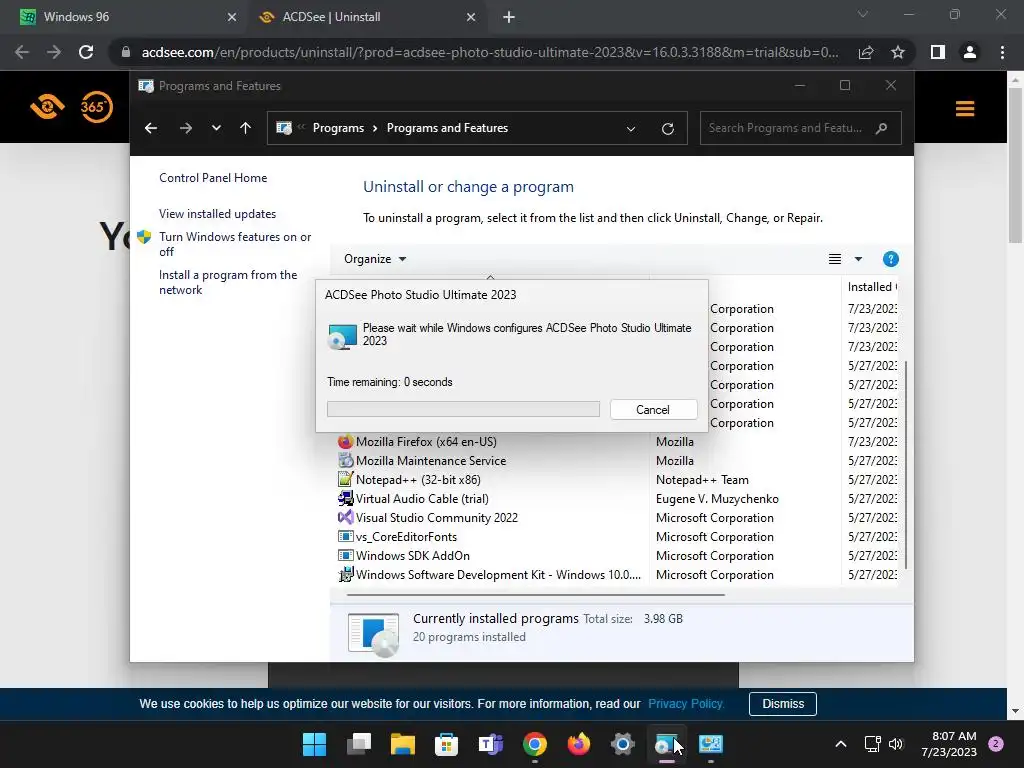Screen dimensions: 1024x768
Task: Open the blue help icon
Action: 890,259
